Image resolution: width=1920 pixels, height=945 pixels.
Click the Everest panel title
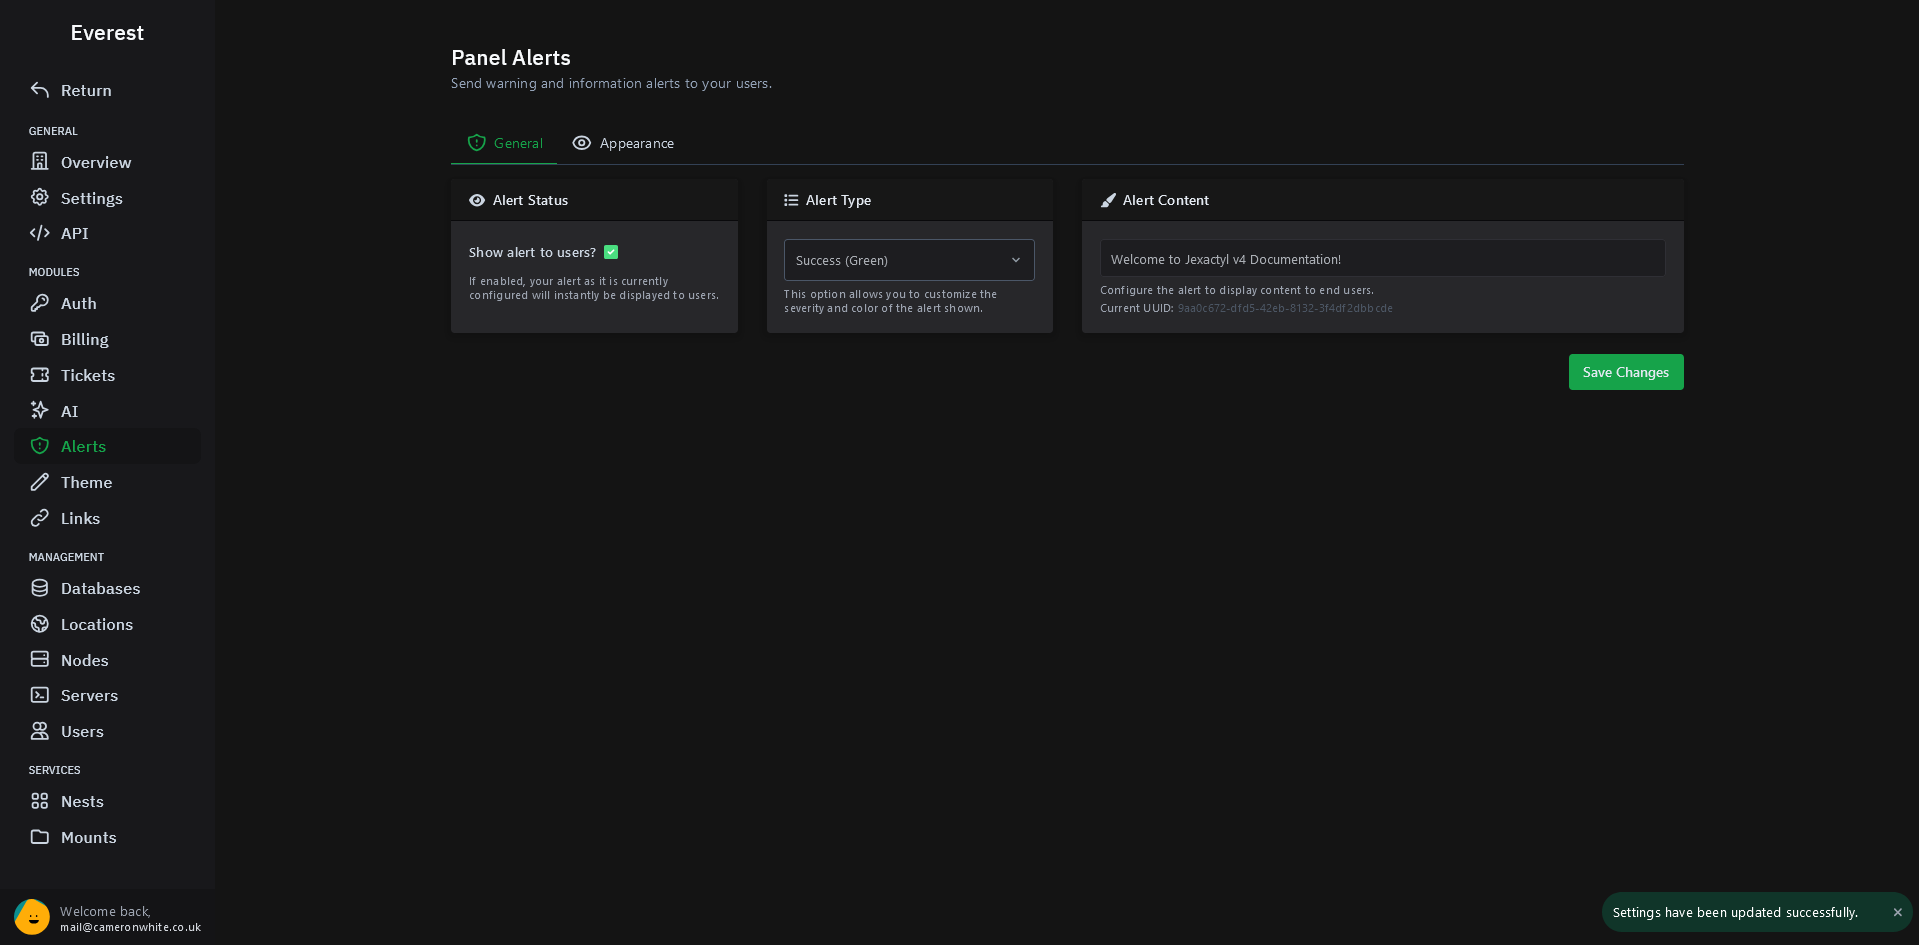(107, 33)
